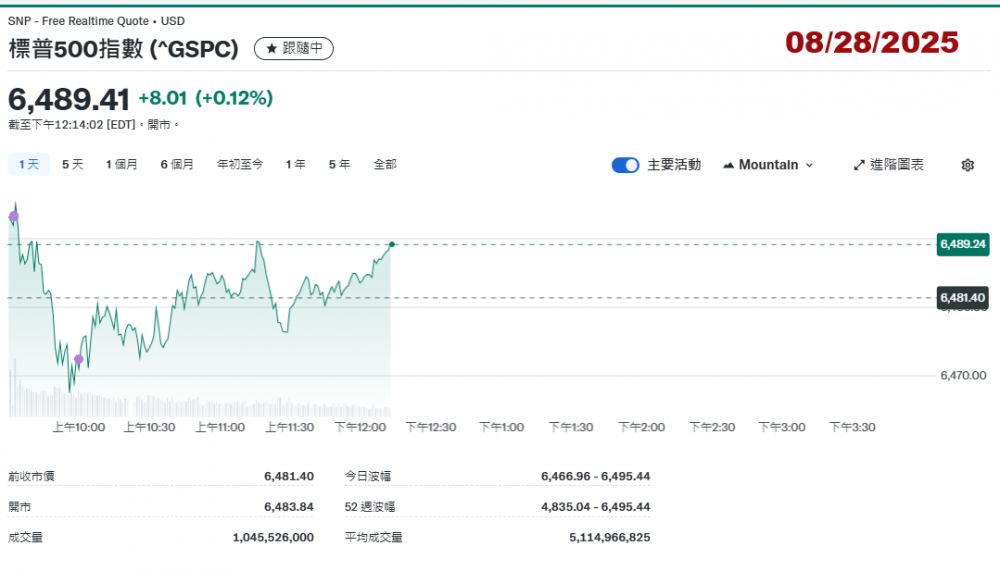Switch chart to 1年 range
1000x571 pixels.
tap(295, 164)
